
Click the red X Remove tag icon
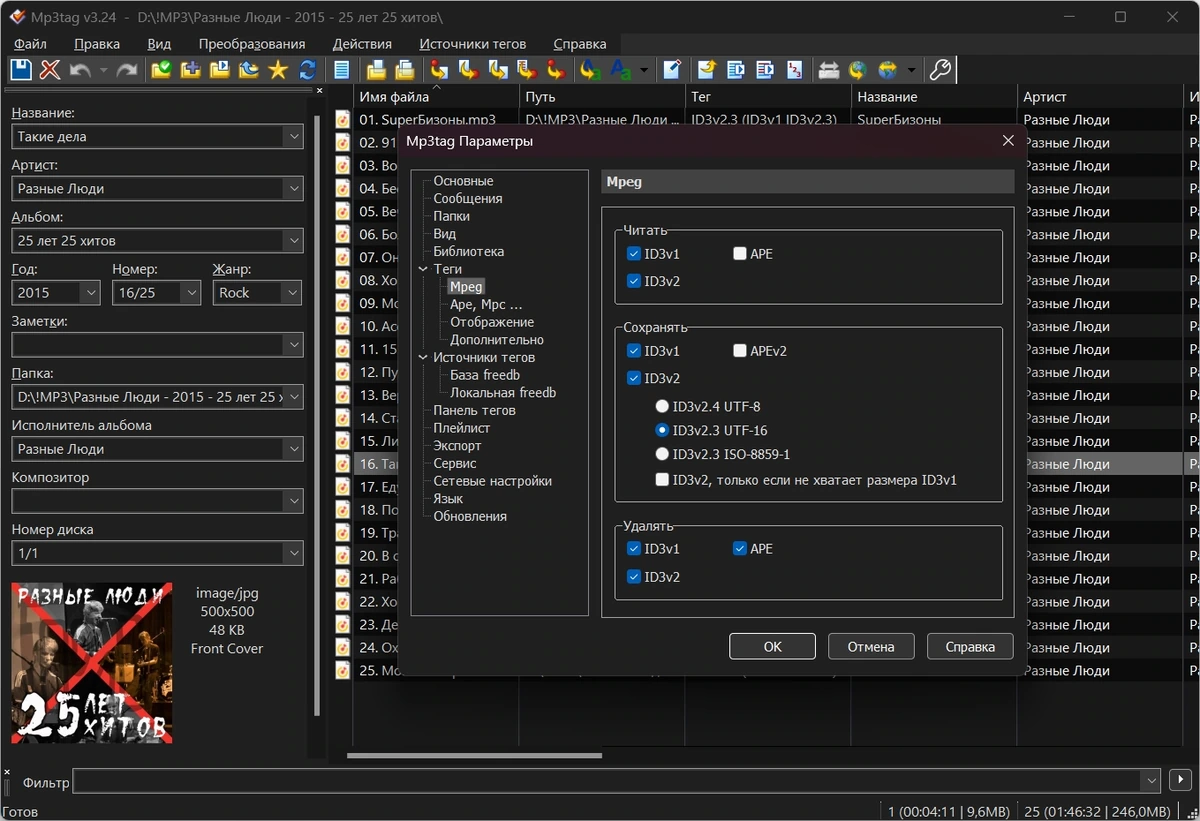coord(50,70)
